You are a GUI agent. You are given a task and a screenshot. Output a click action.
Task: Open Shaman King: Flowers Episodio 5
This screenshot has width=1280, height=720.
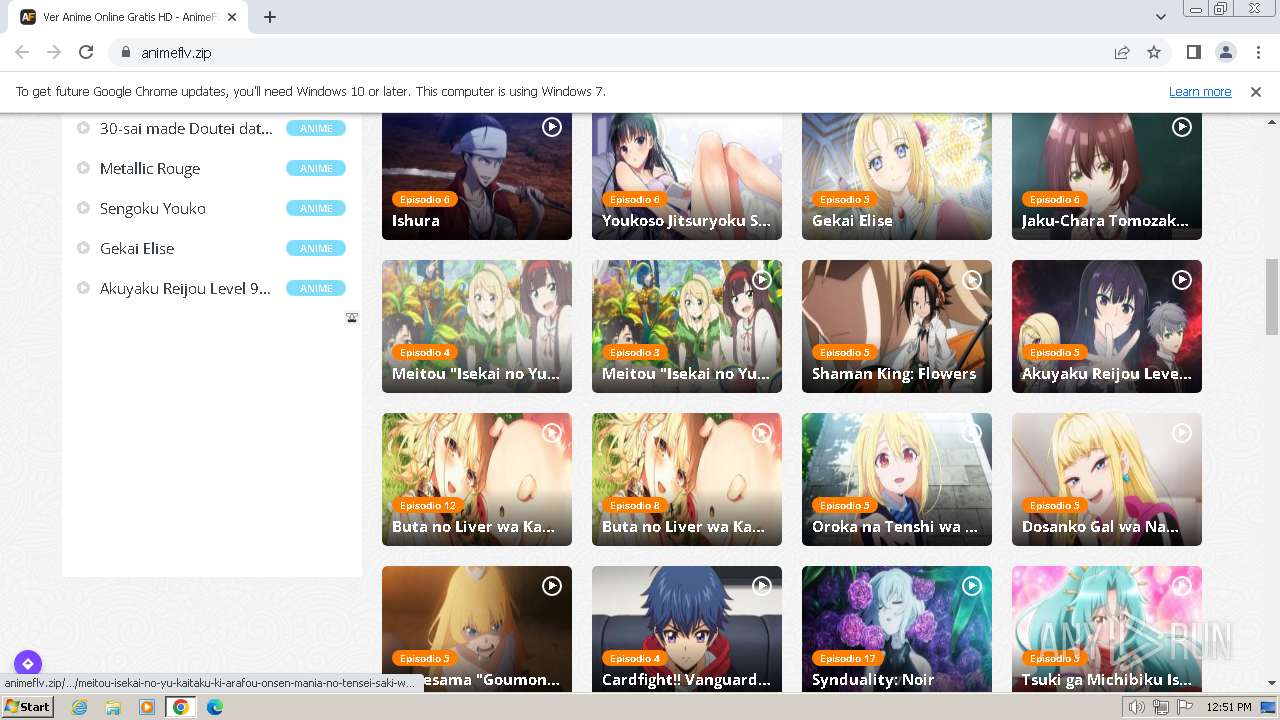coord(897,326)
